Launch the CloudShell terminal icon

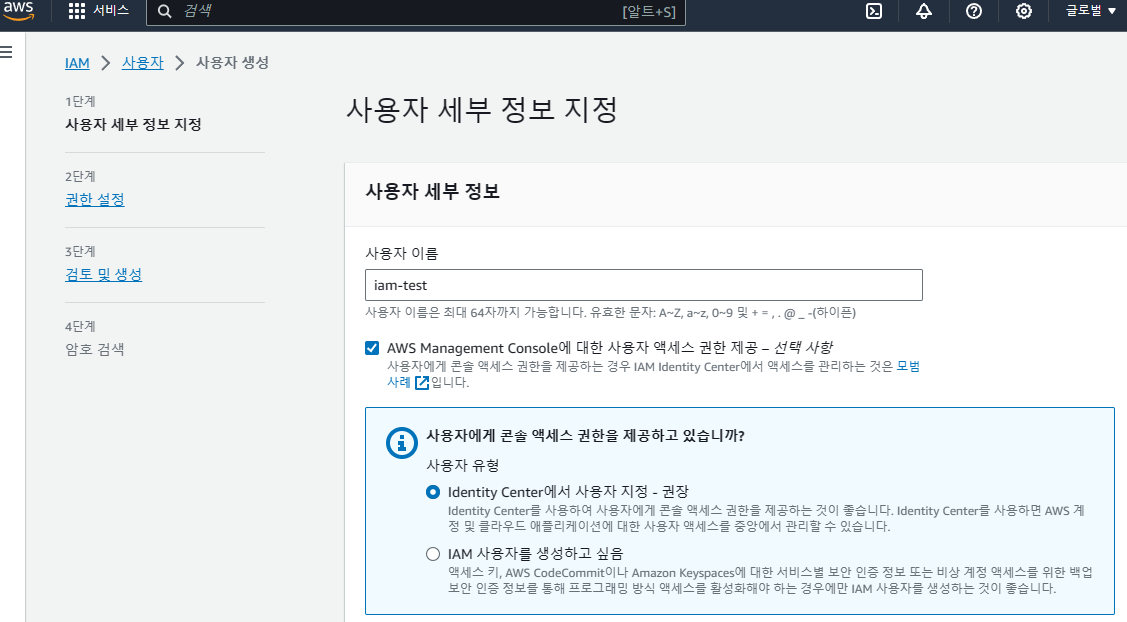coord(874,11)
